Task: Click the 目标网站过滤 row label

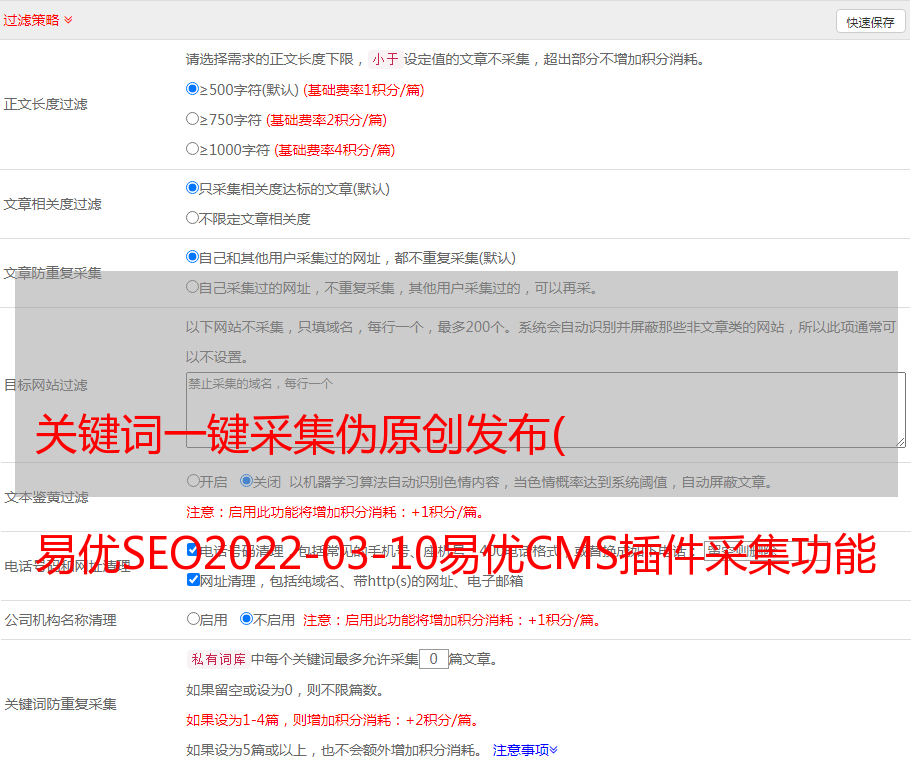Action: click(x=45, y=385)
